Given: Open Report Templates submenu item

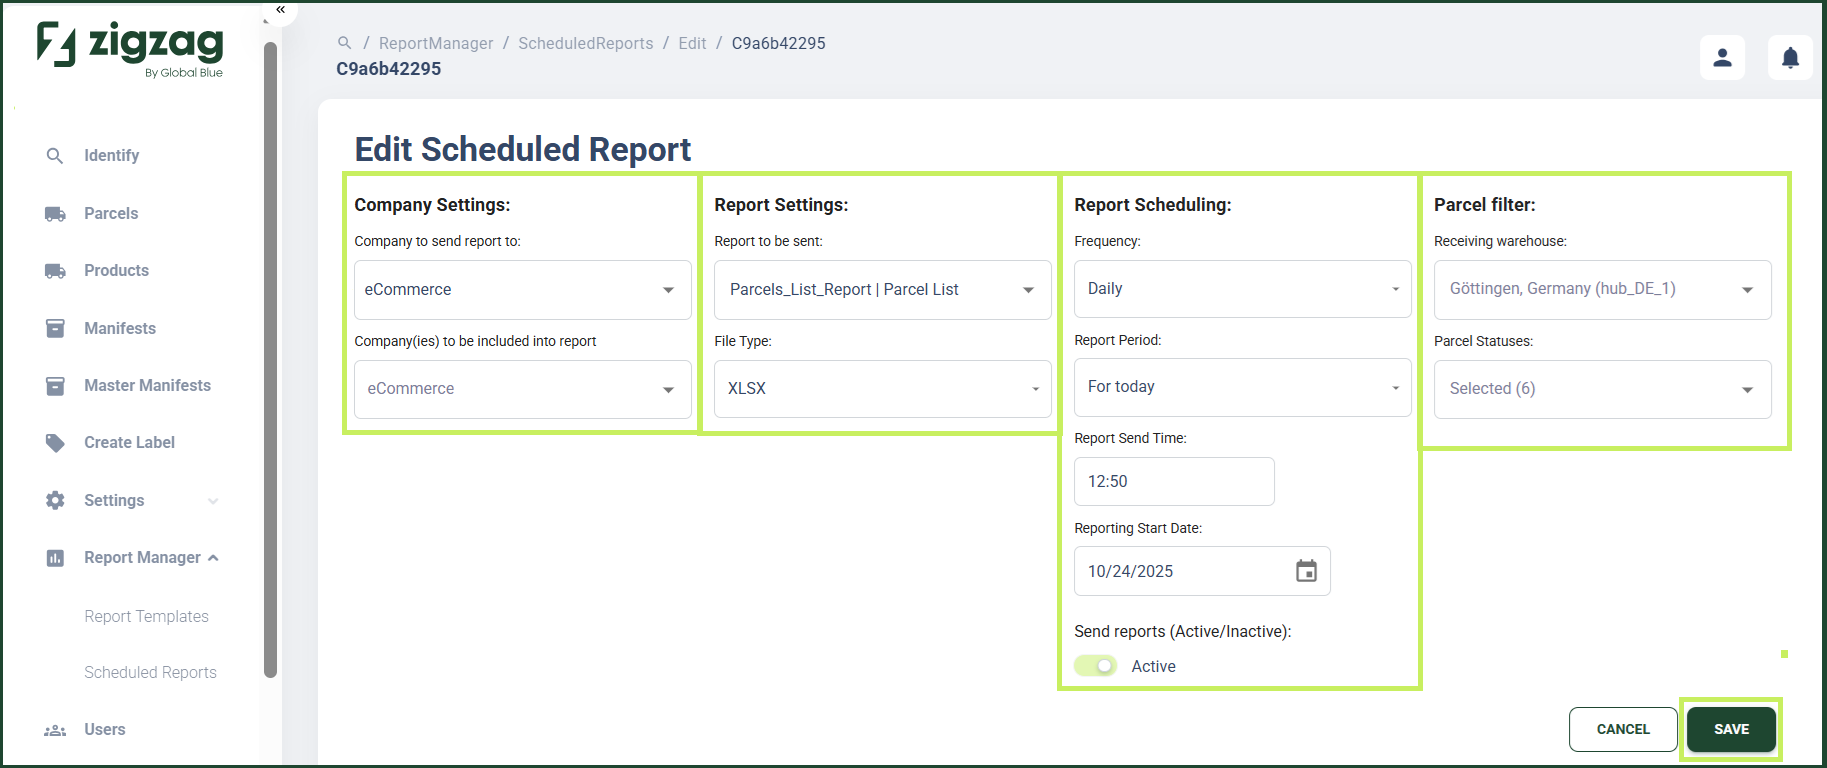Looking at the screenshot, I should [x=146, y=617].
